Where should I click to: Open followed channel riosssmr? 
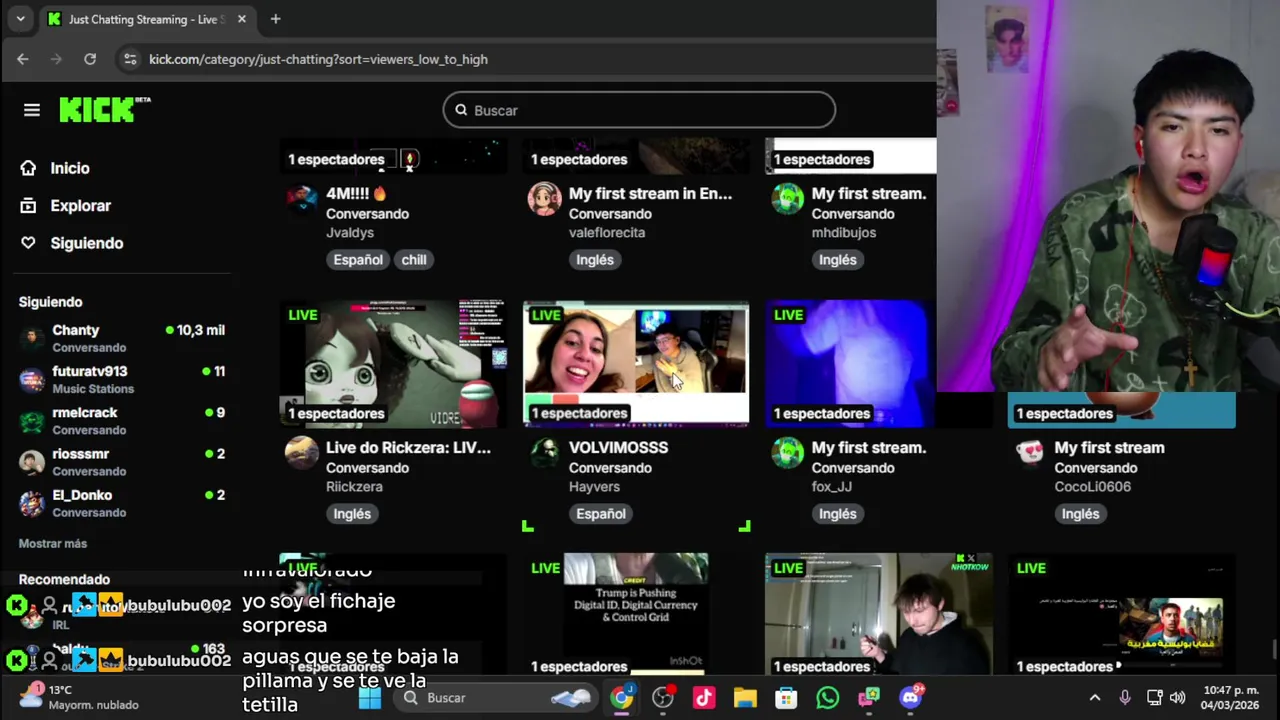pos(122,461)
